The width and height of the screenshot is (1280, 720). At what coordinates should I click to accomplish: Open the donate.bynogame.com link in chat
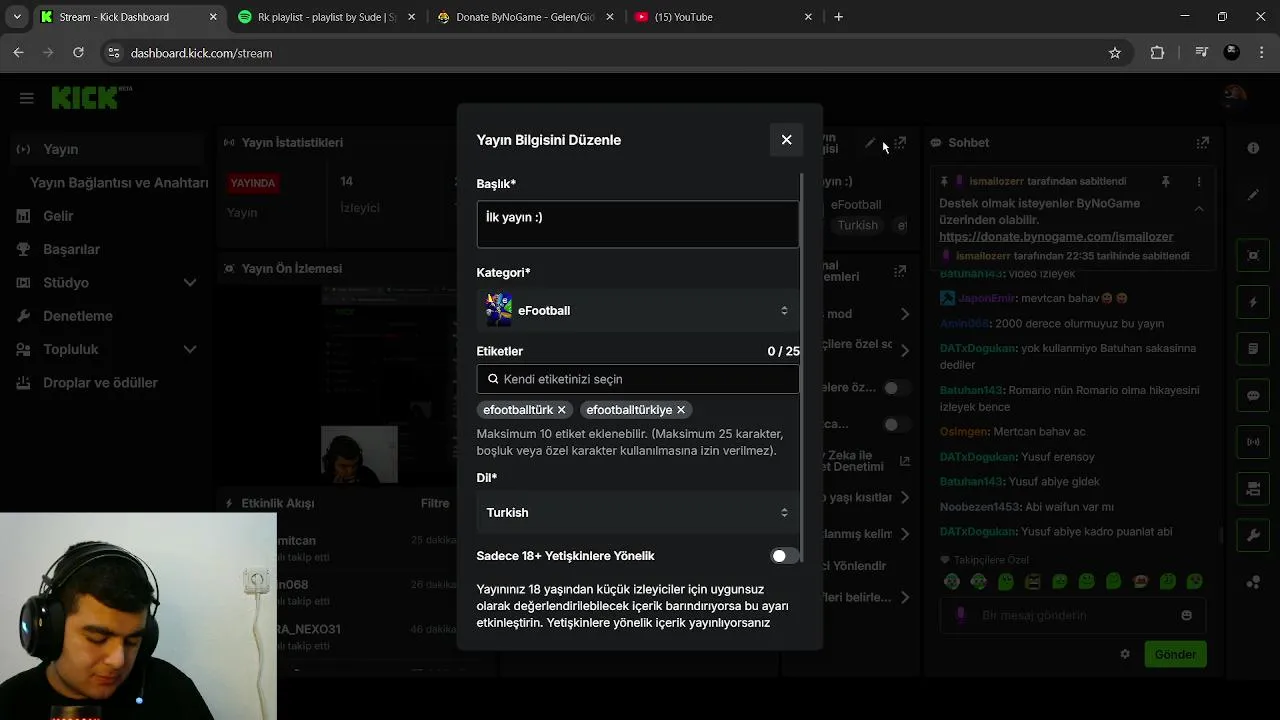[x=1056, y=237]
